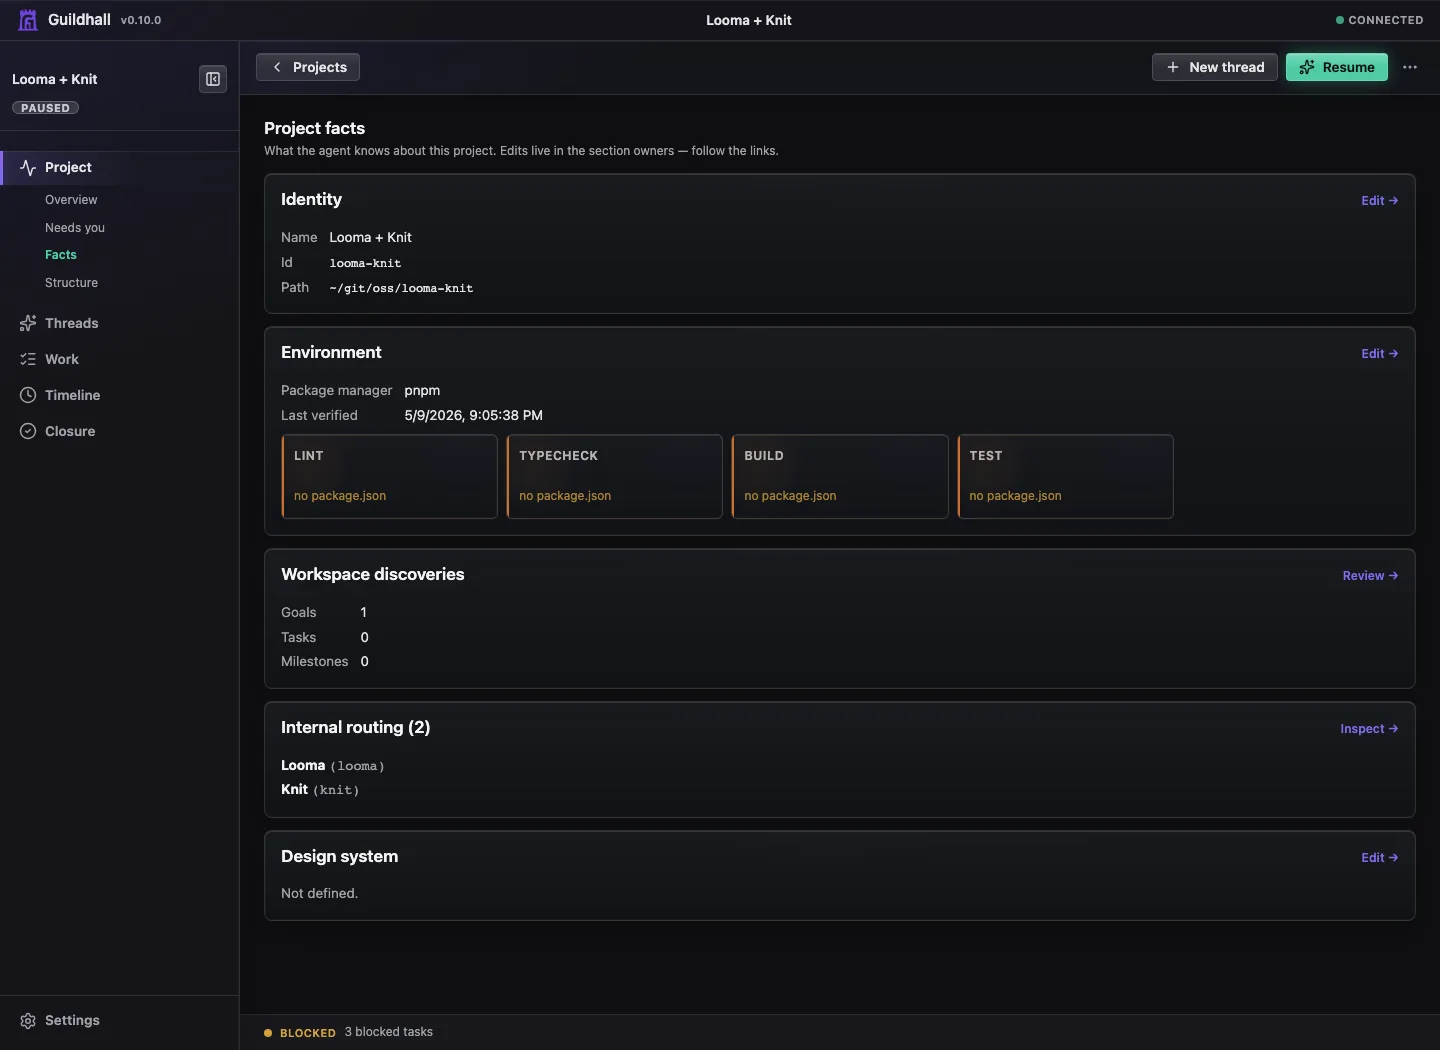Select Structure sub-item
This screenshot has width=1440, height=1050.
coord(71,283)
